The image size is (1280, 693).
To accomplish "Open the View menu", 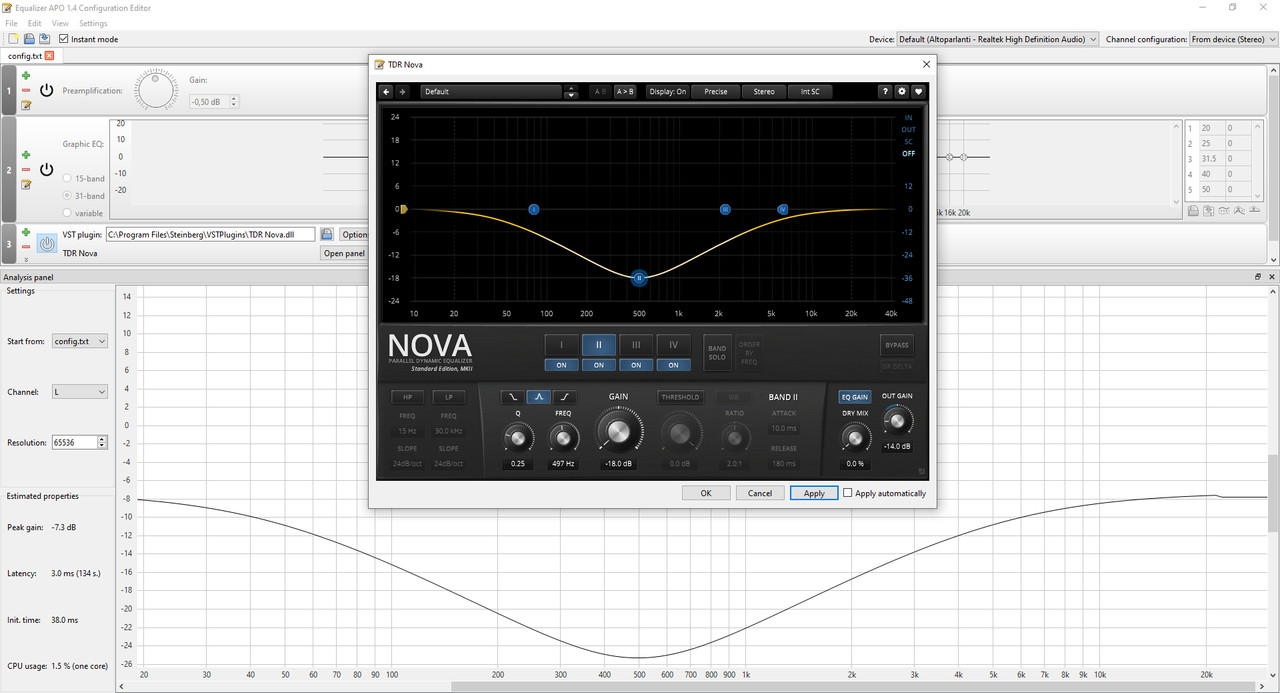I will (x=60, y=23).
